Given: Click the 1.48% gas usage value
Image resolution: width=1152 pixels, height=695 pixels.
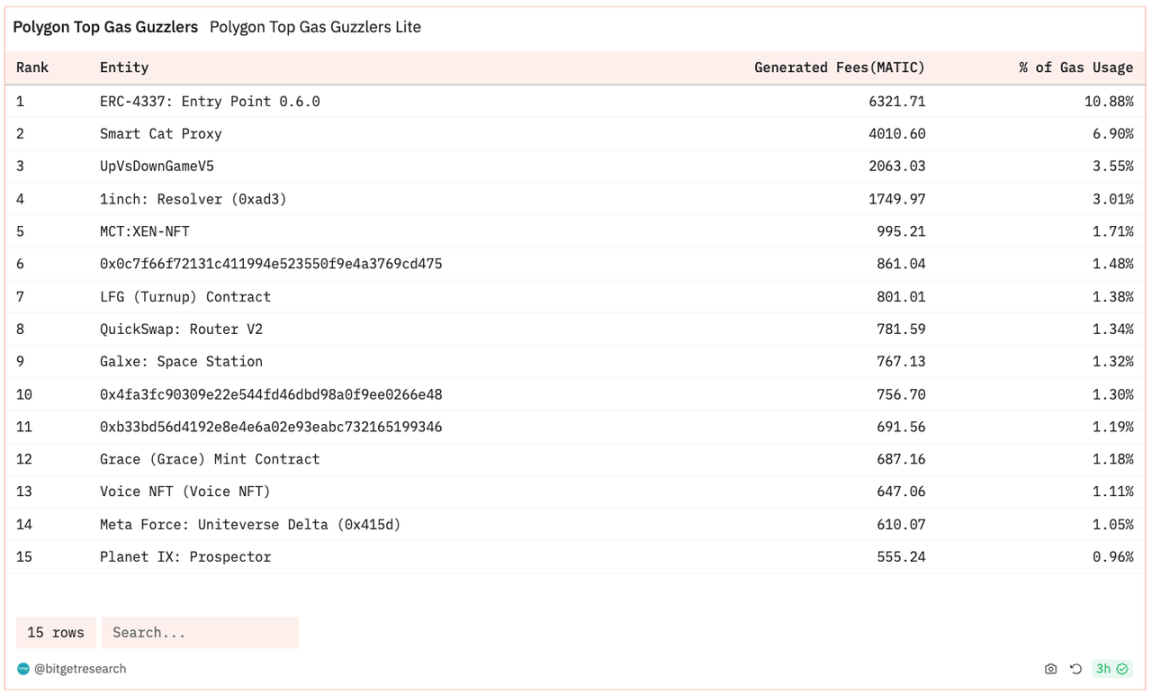Looking at the screenshot, I should coord(1113,264).
